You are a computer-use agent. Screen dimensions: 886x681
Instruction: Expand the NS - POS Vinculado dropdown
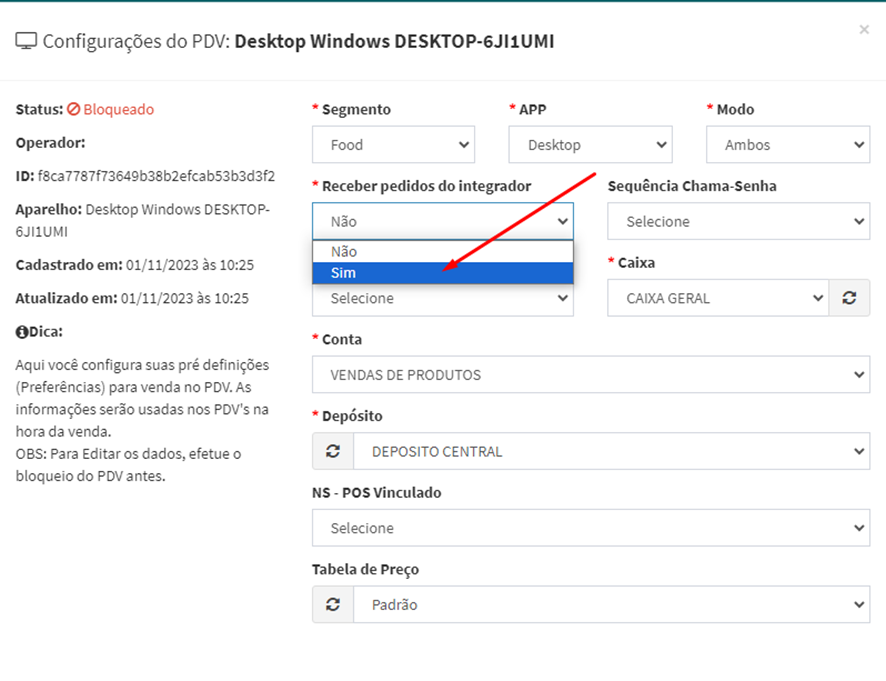[x=590, y=528]
